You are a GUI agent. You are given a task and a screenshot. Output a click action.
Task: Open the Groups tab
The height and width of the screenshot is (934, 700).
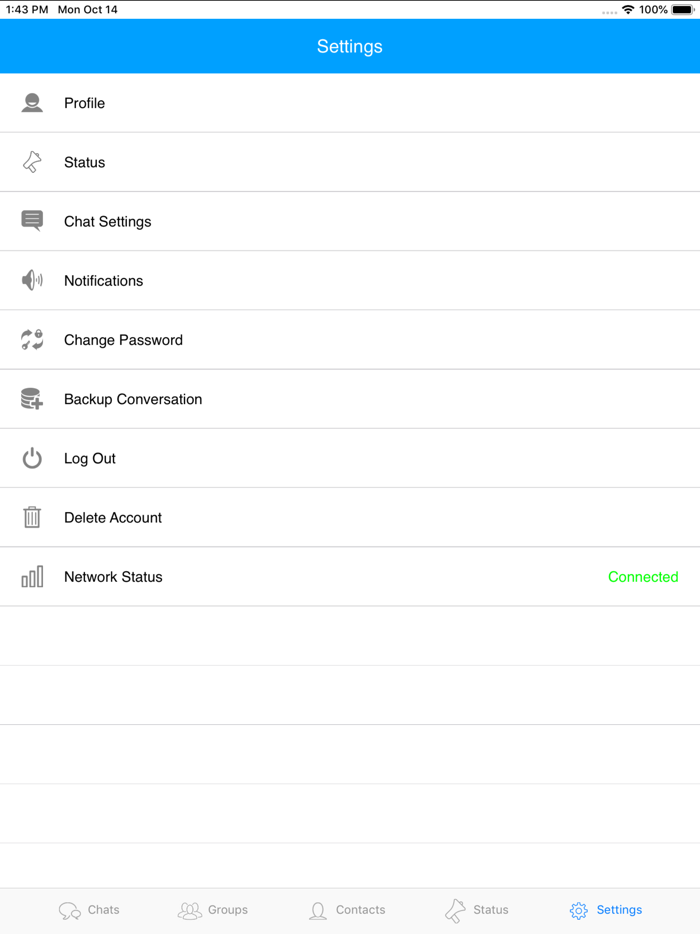[213, 910]
